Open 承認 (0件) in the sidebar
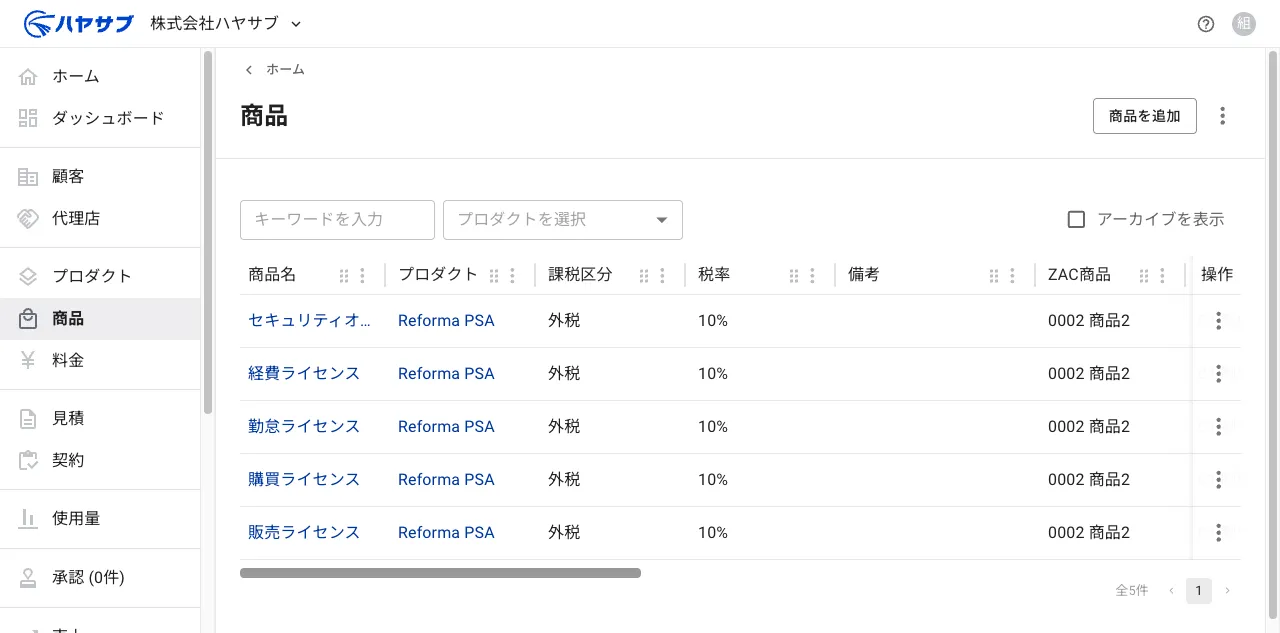 pos(100,577)
